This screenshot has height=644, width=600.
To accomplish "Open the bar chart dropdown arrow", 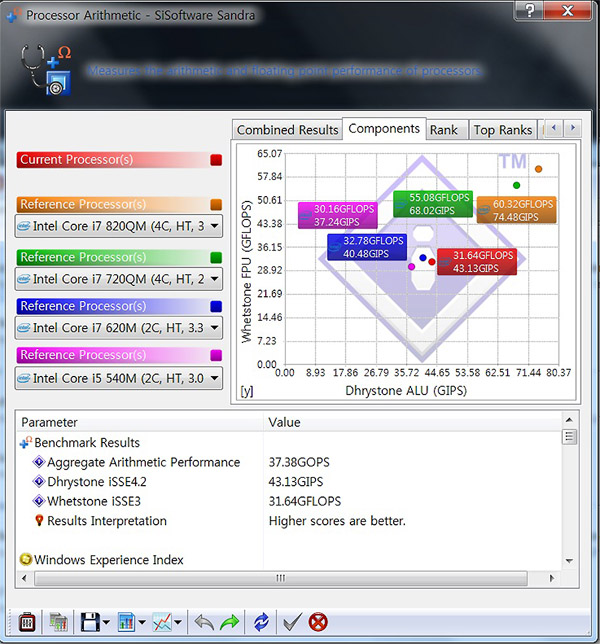I will [142, 623].
